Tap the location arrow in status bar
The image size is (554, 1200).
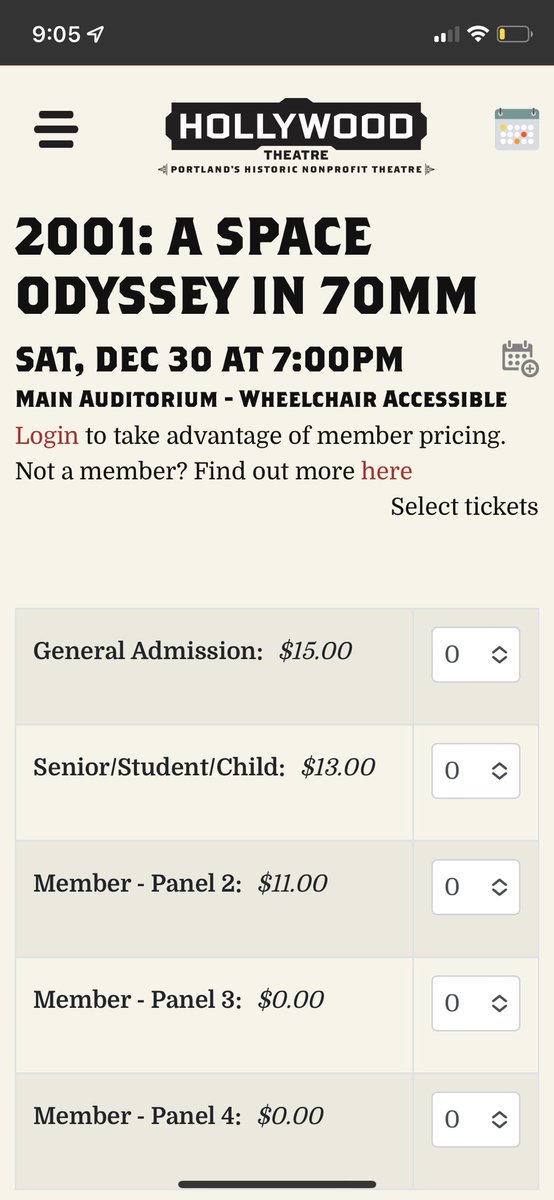coord(96,34)
